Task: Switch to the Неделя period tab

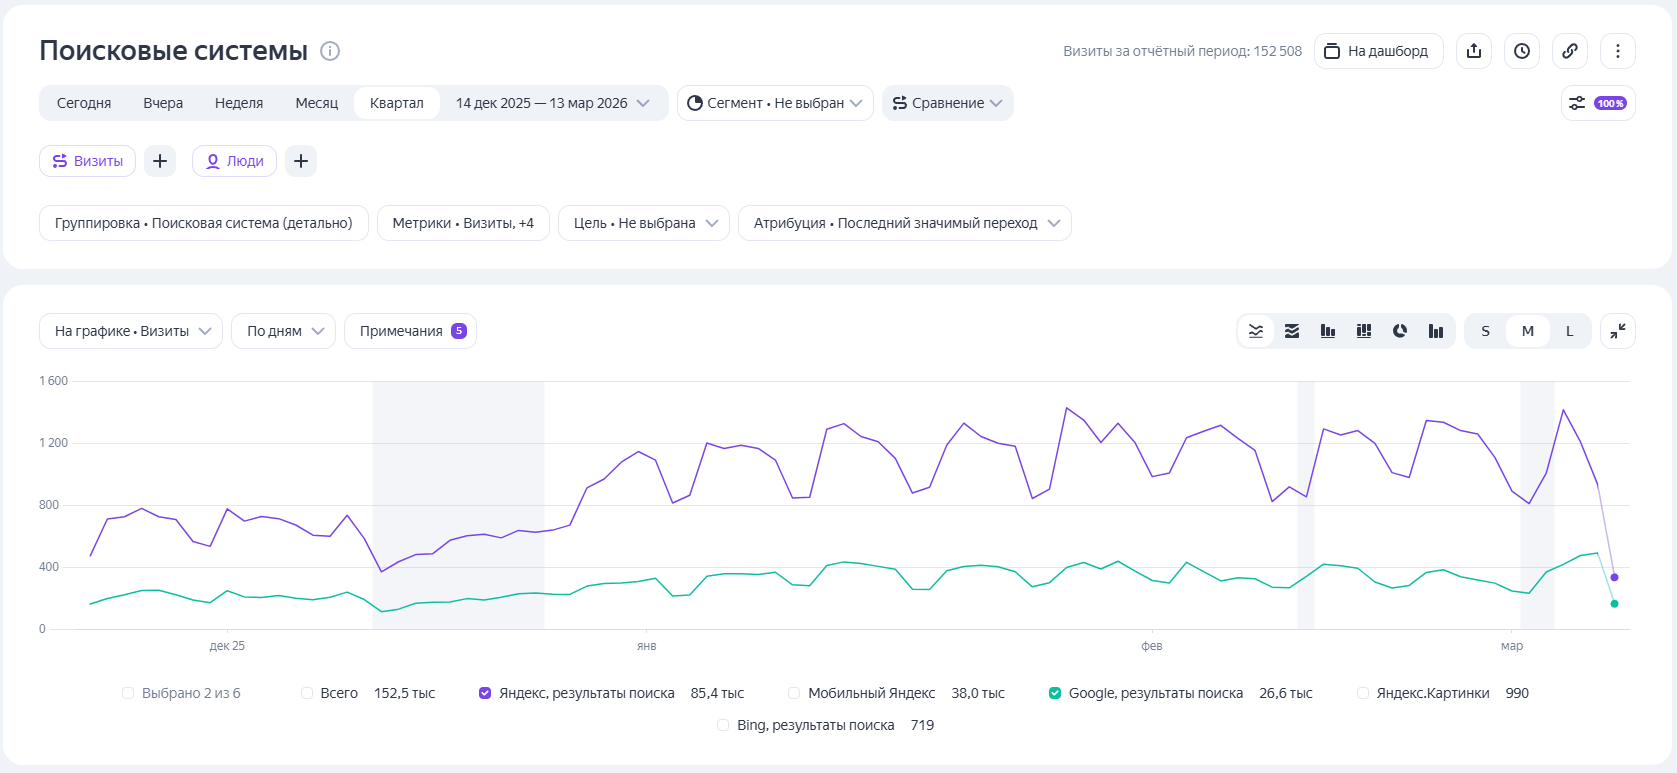Action: point(239,103)
